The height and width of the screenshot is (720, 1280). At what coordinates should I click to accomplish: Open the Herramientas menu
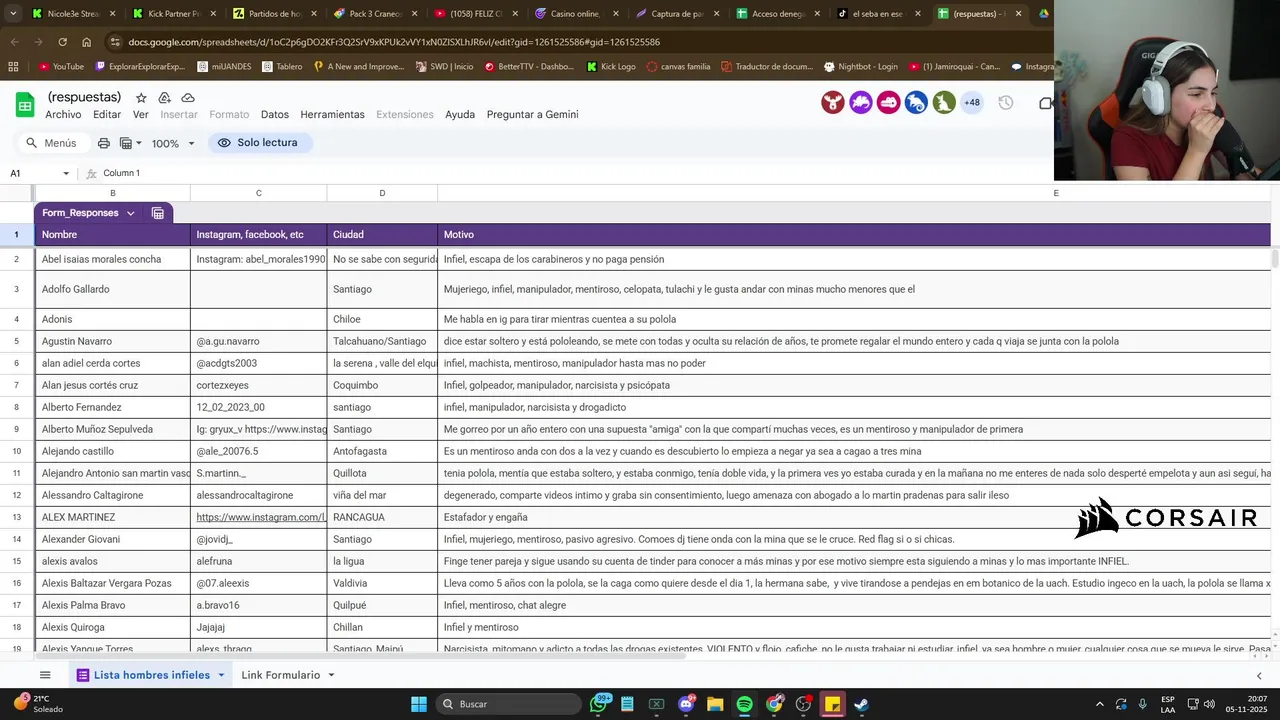332,114
